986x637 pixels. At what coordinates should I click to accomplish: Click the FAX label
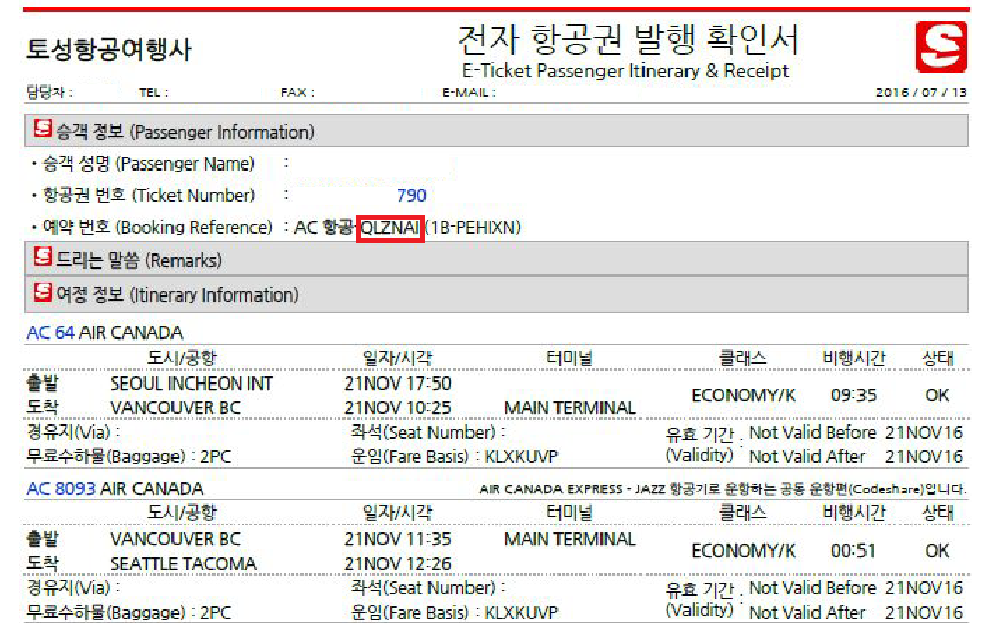point(298,93)
